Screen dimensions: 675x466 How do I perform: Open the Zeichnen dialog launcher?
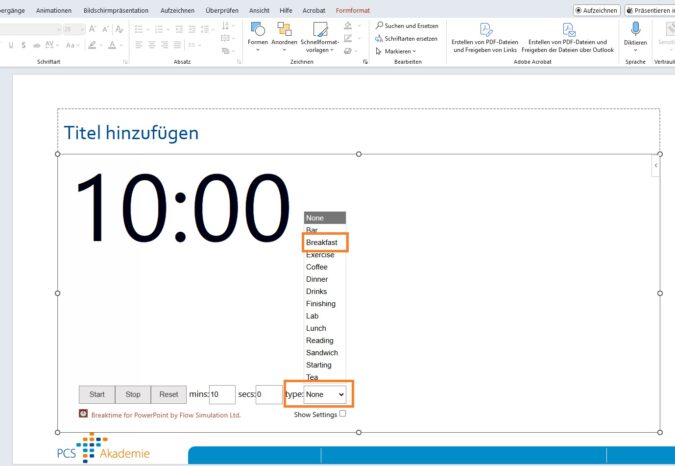tap(365, 62)
